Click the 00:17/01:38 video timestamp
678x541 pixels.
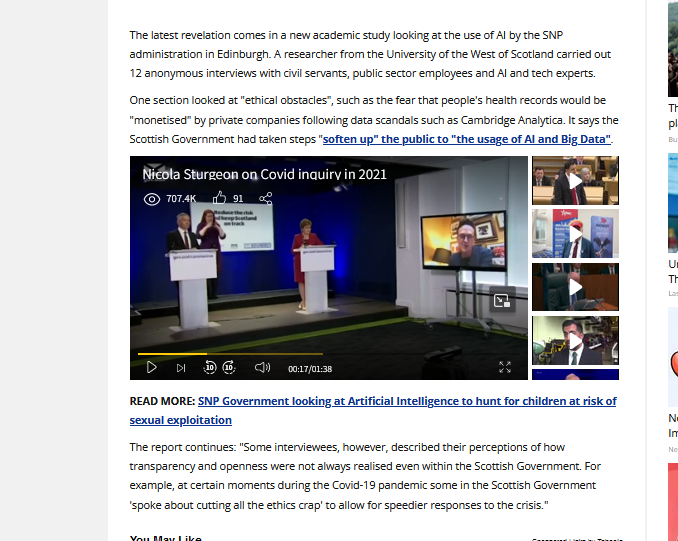point(310,369)
